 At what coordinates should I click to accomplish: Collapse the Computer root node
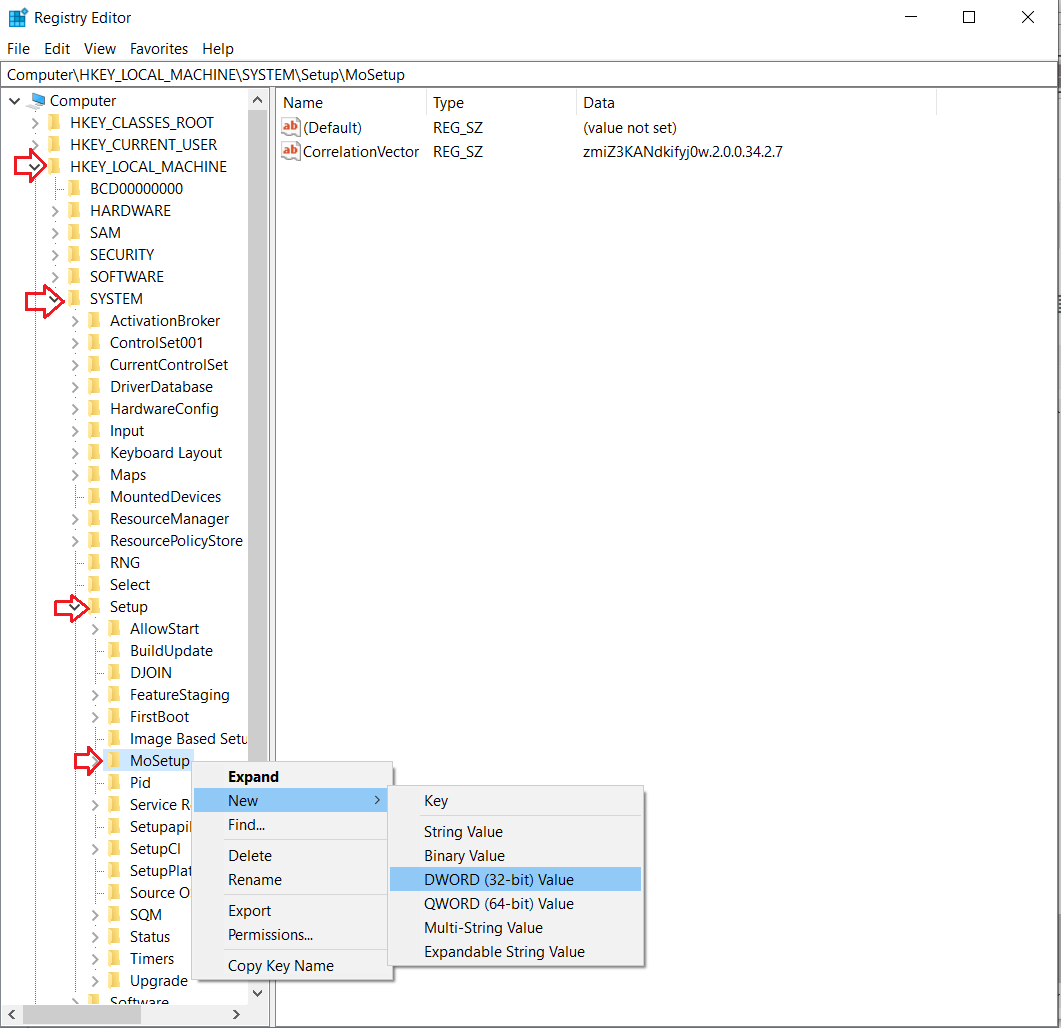click(14, 101)
